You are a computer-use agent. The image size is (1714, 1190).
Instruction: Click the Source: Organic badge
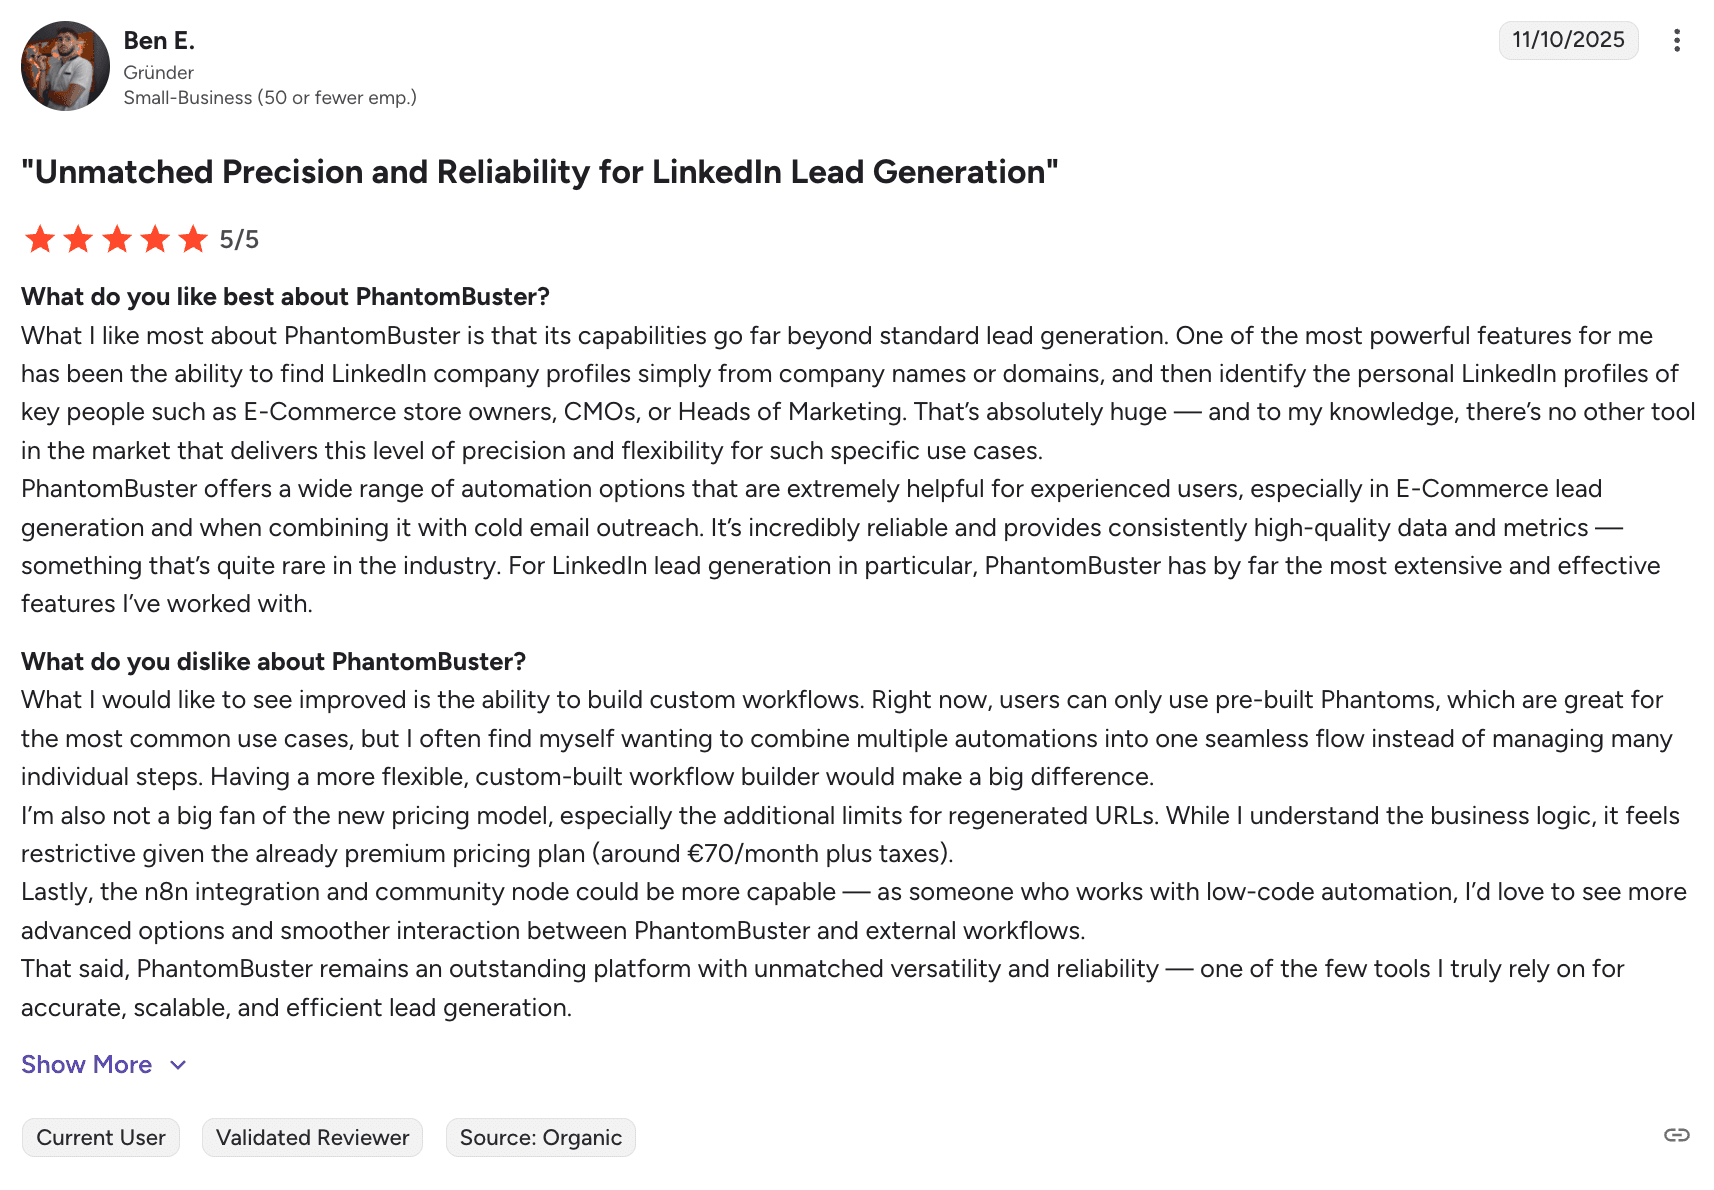pyautogui.click(x=540, y=1138)
